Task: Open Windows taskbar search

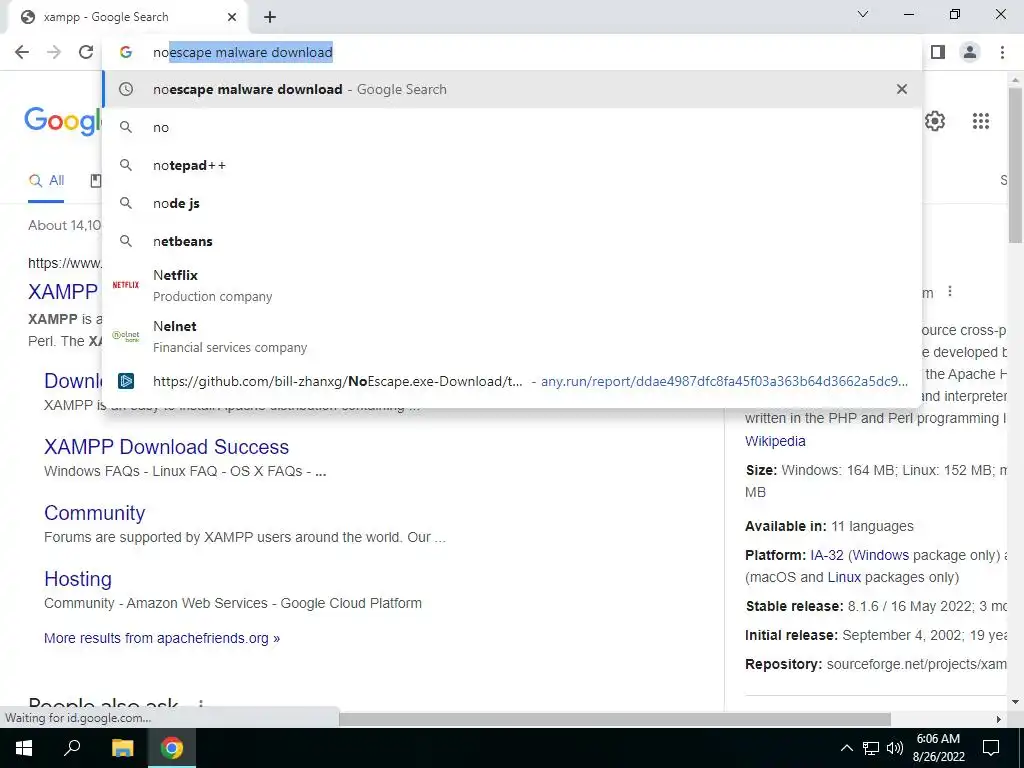Action: click(x=72, y=748)
